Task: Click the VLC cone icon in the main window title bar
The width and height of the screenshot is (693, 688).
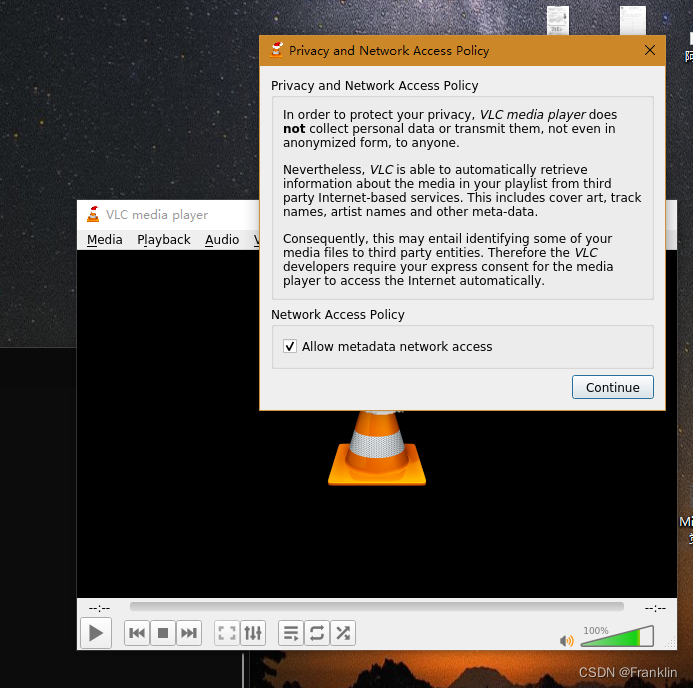Action: pos(93,214)
